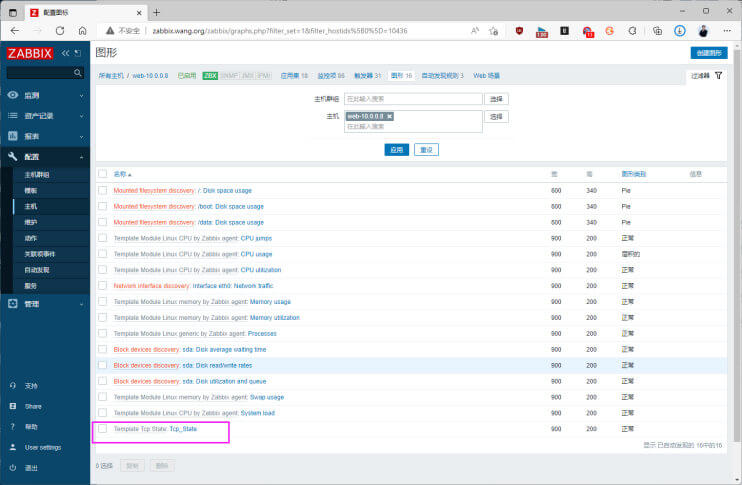The image size is (742, 485).
Task: Collapse the sidebar with the double-chevron icon
Action: click(x=66, y=53)
